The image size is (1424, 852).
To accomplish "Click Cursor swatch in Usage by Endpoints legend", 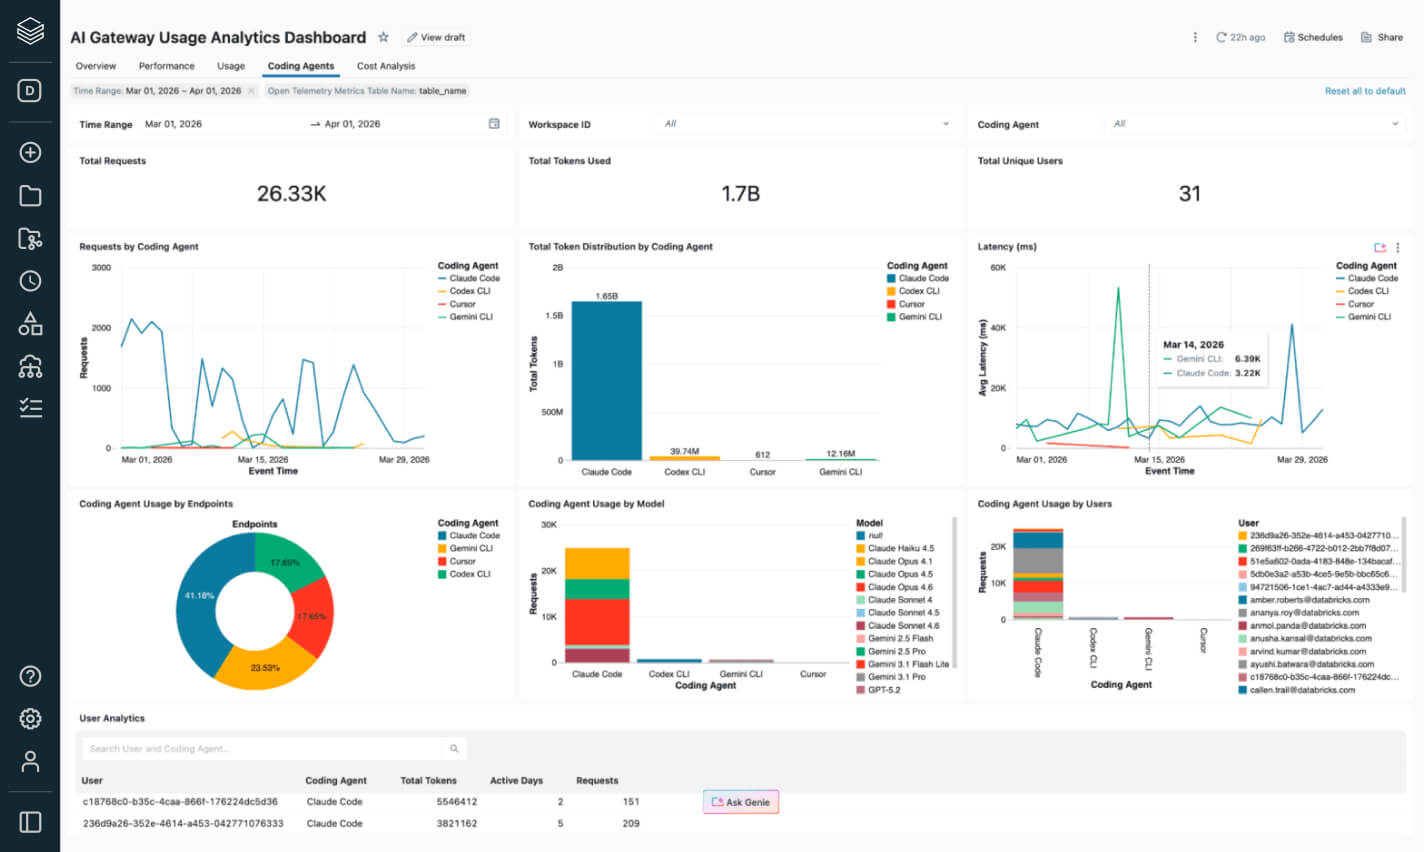I will (x=442, y=561).
